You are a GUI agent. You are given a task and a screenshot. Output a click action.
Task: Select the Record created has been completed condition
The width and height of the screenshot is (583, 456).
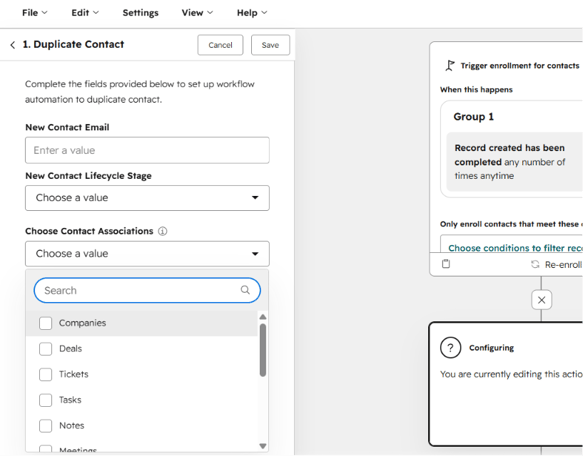pyautogui.click(x=515, y=162)
